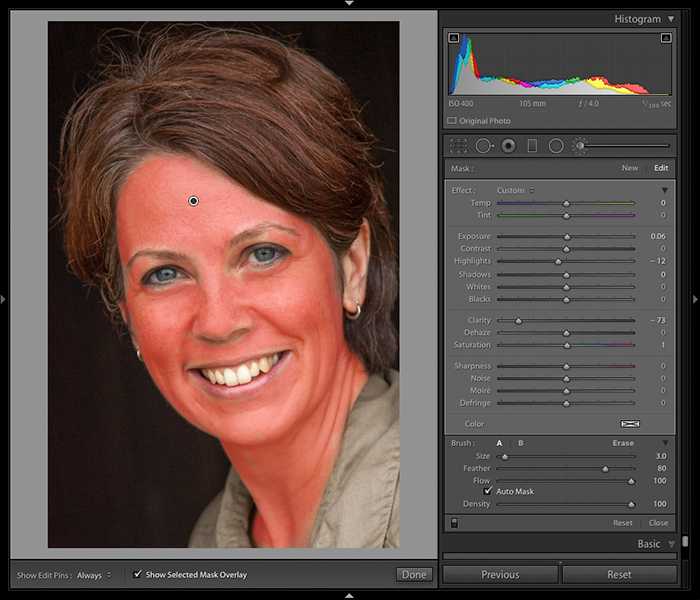
Task: Click the Done button
Action: point(414,575)
